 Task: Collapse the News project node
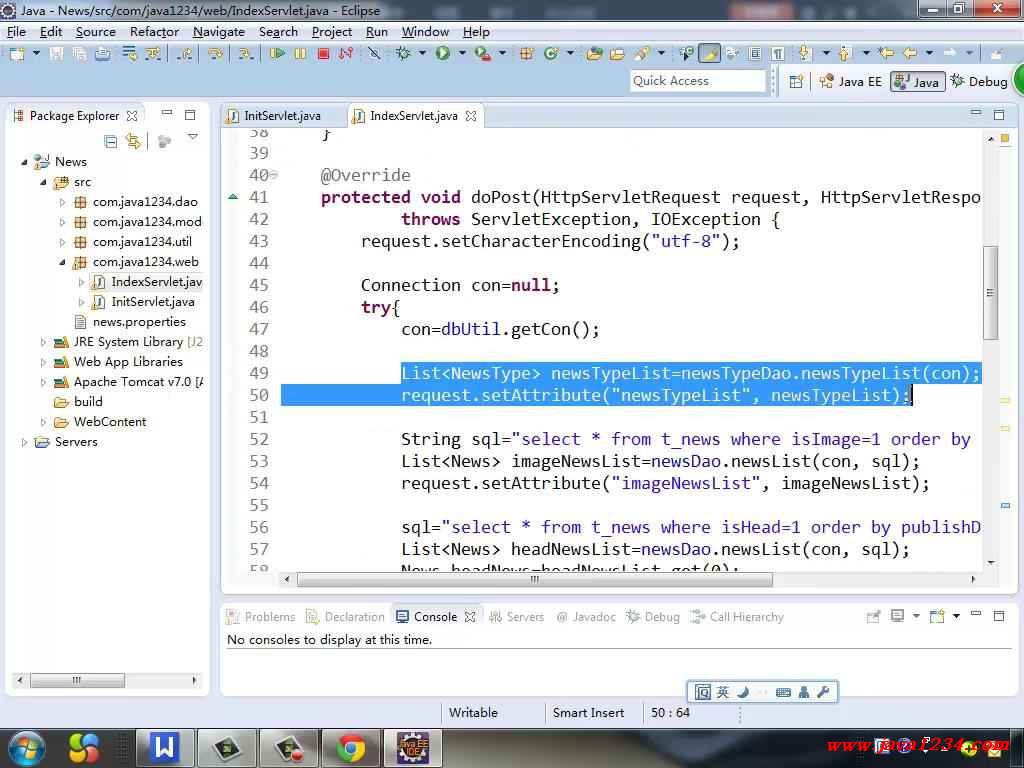pos(24,162)
